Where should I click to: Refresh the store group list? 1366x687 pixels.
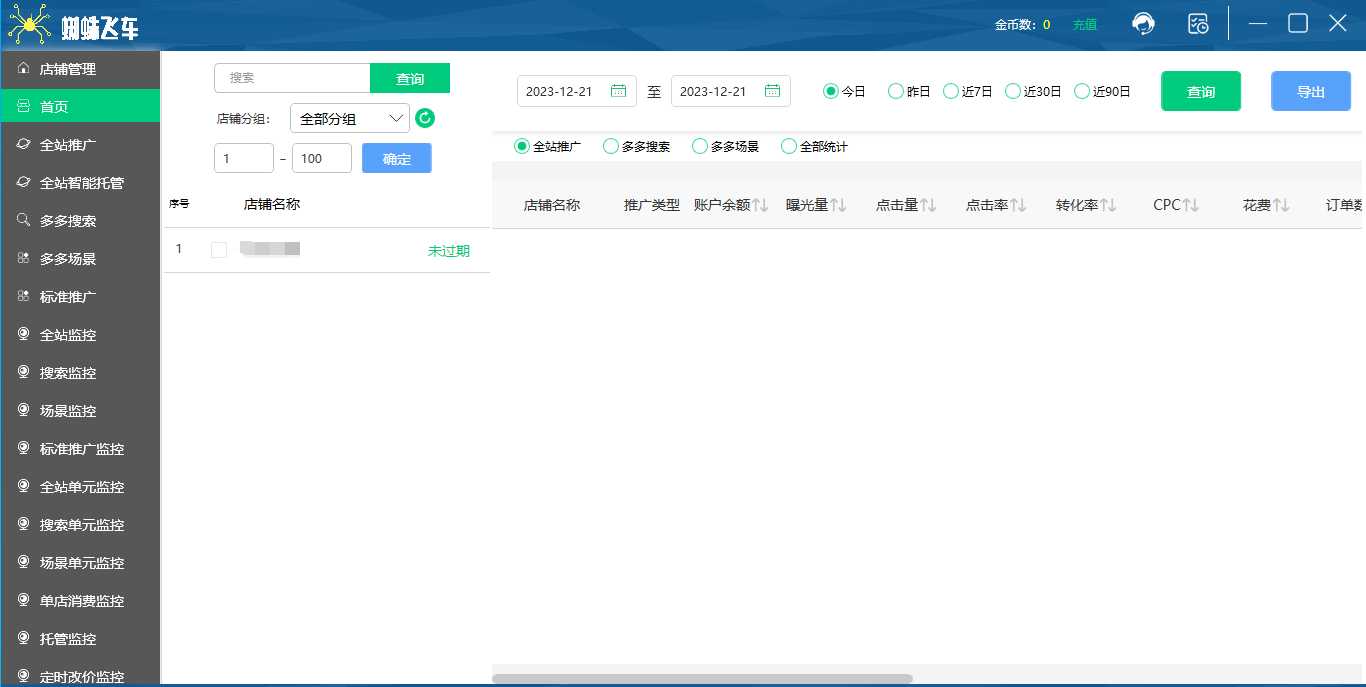tap(425, 118)
